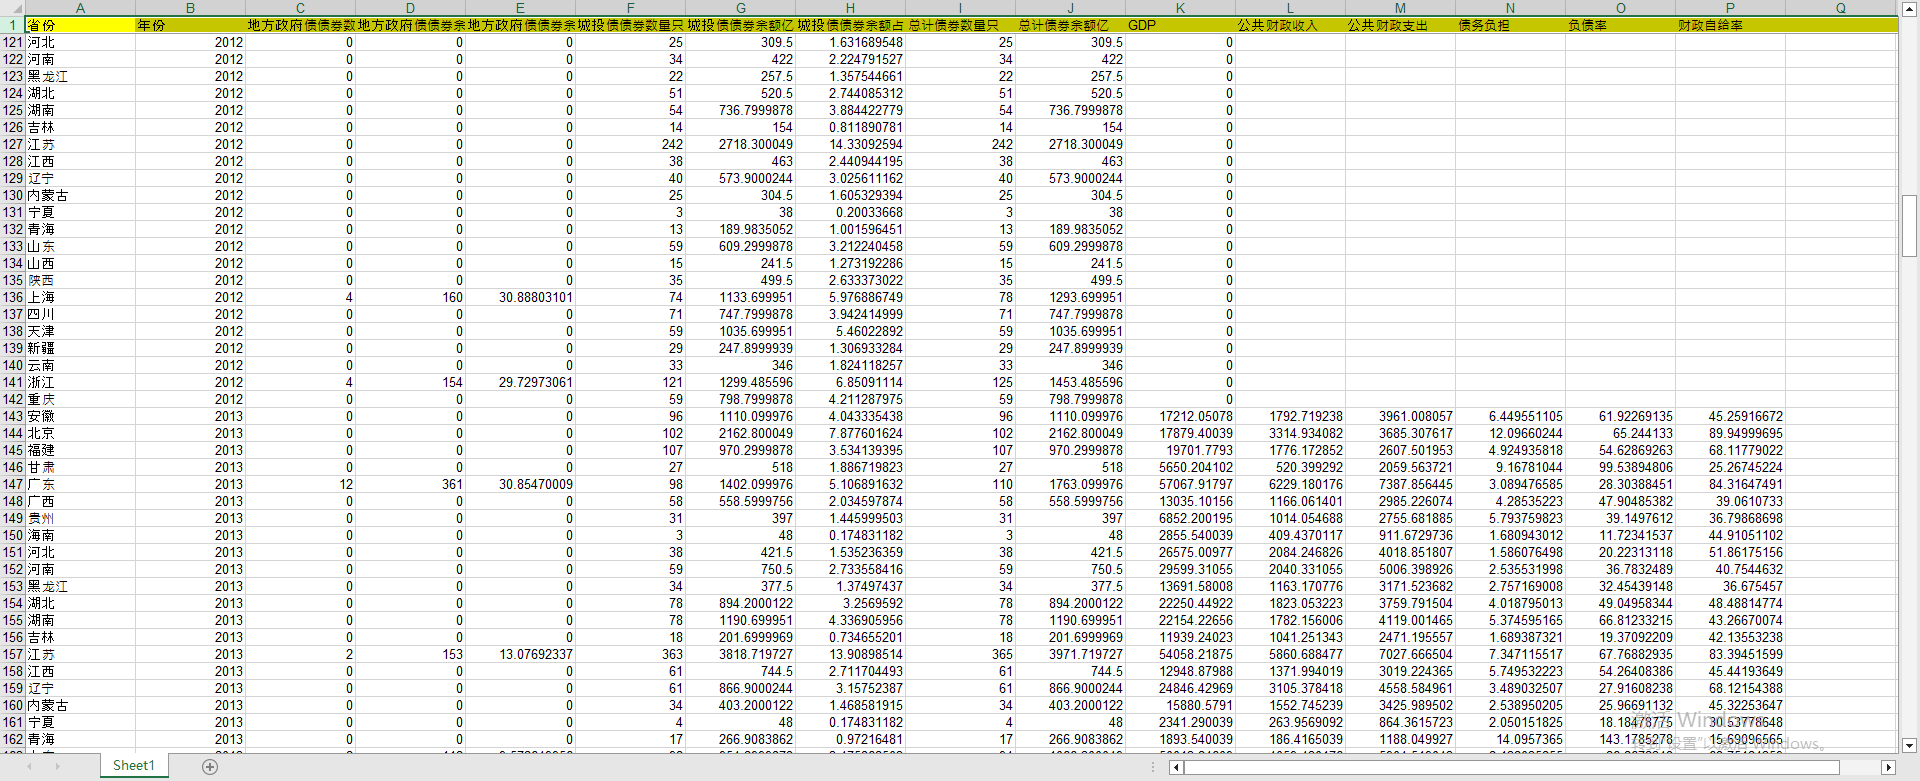The height and width of the screenshot is (781, 1920).
Task: Click the cell containing 143.1785278
Action: 1620,740
